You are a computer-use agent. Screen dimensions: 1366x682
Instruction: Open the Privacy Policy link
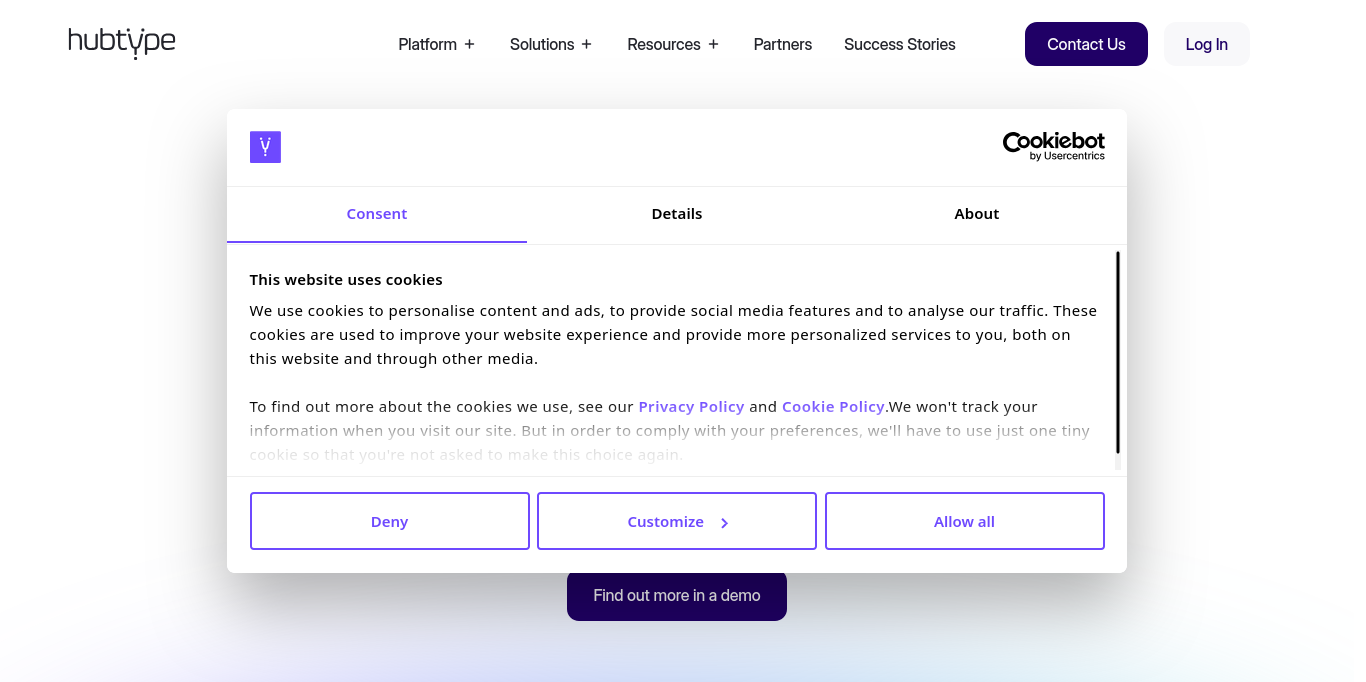(691, 406)
